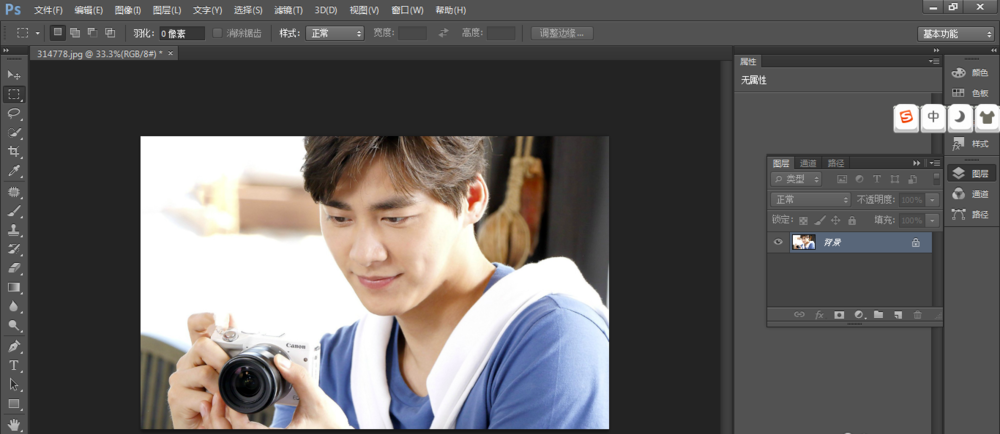This screenshot has width=1000, height=434.
Task: Open the opacity 不透明度 slider arrow
Action: tap(933, 199)
